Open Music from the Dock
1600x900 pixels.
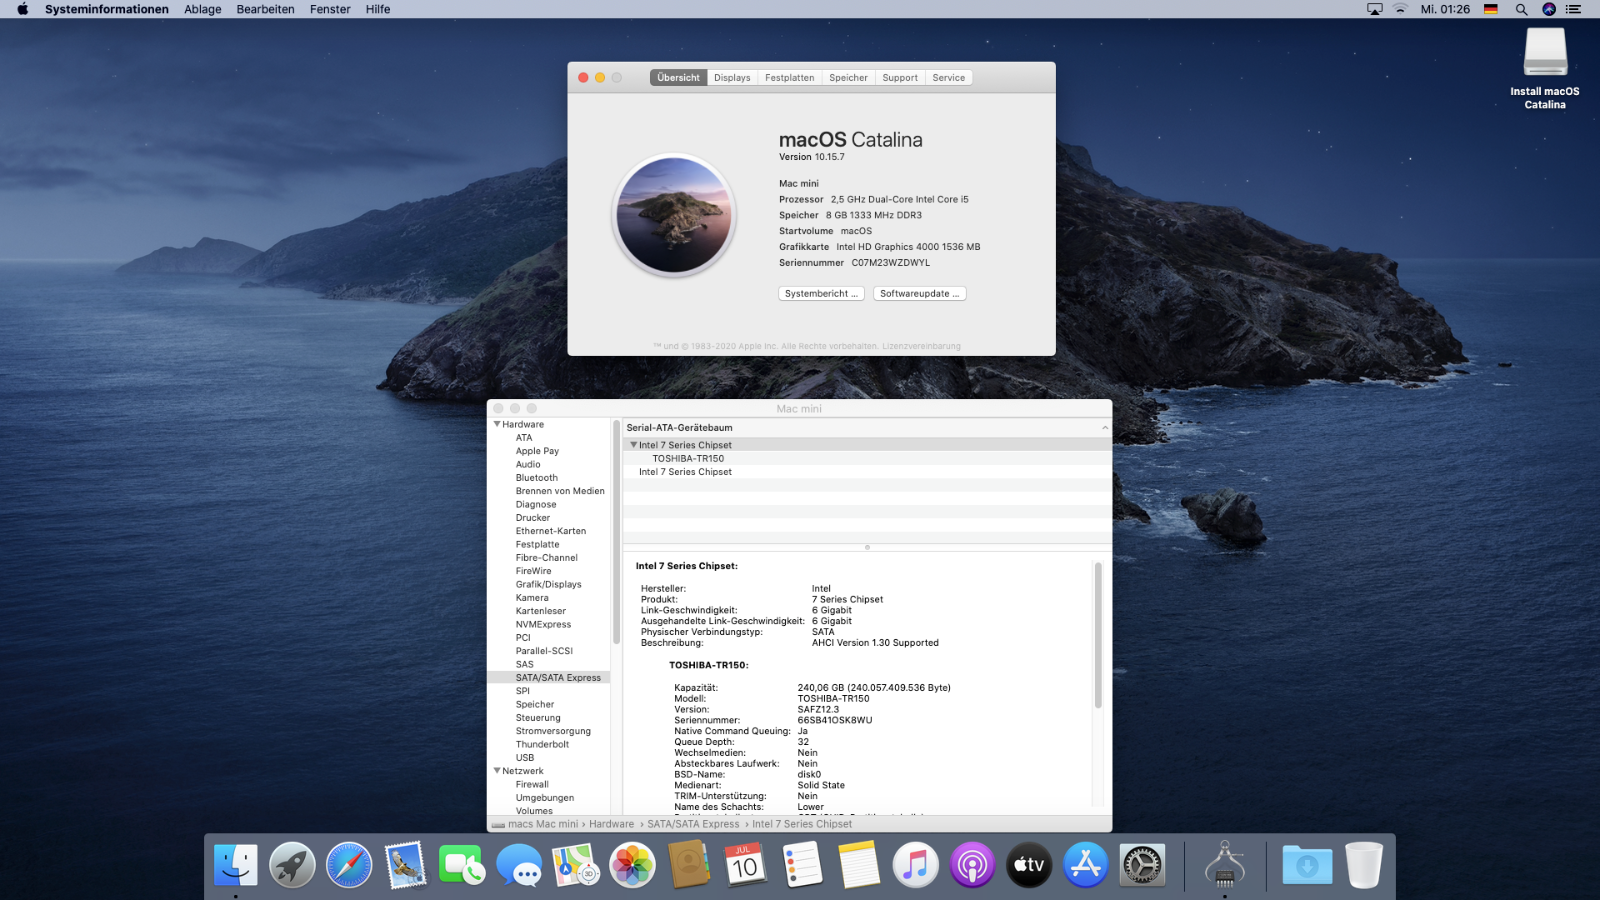point(915,865)
